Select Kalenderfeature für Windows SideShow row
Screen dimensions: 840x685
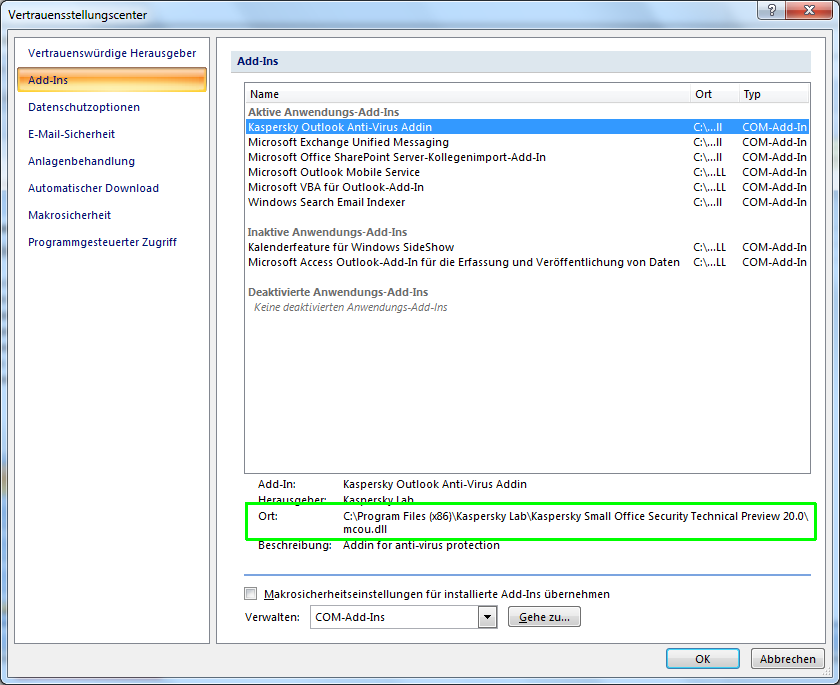coord(527,247)
